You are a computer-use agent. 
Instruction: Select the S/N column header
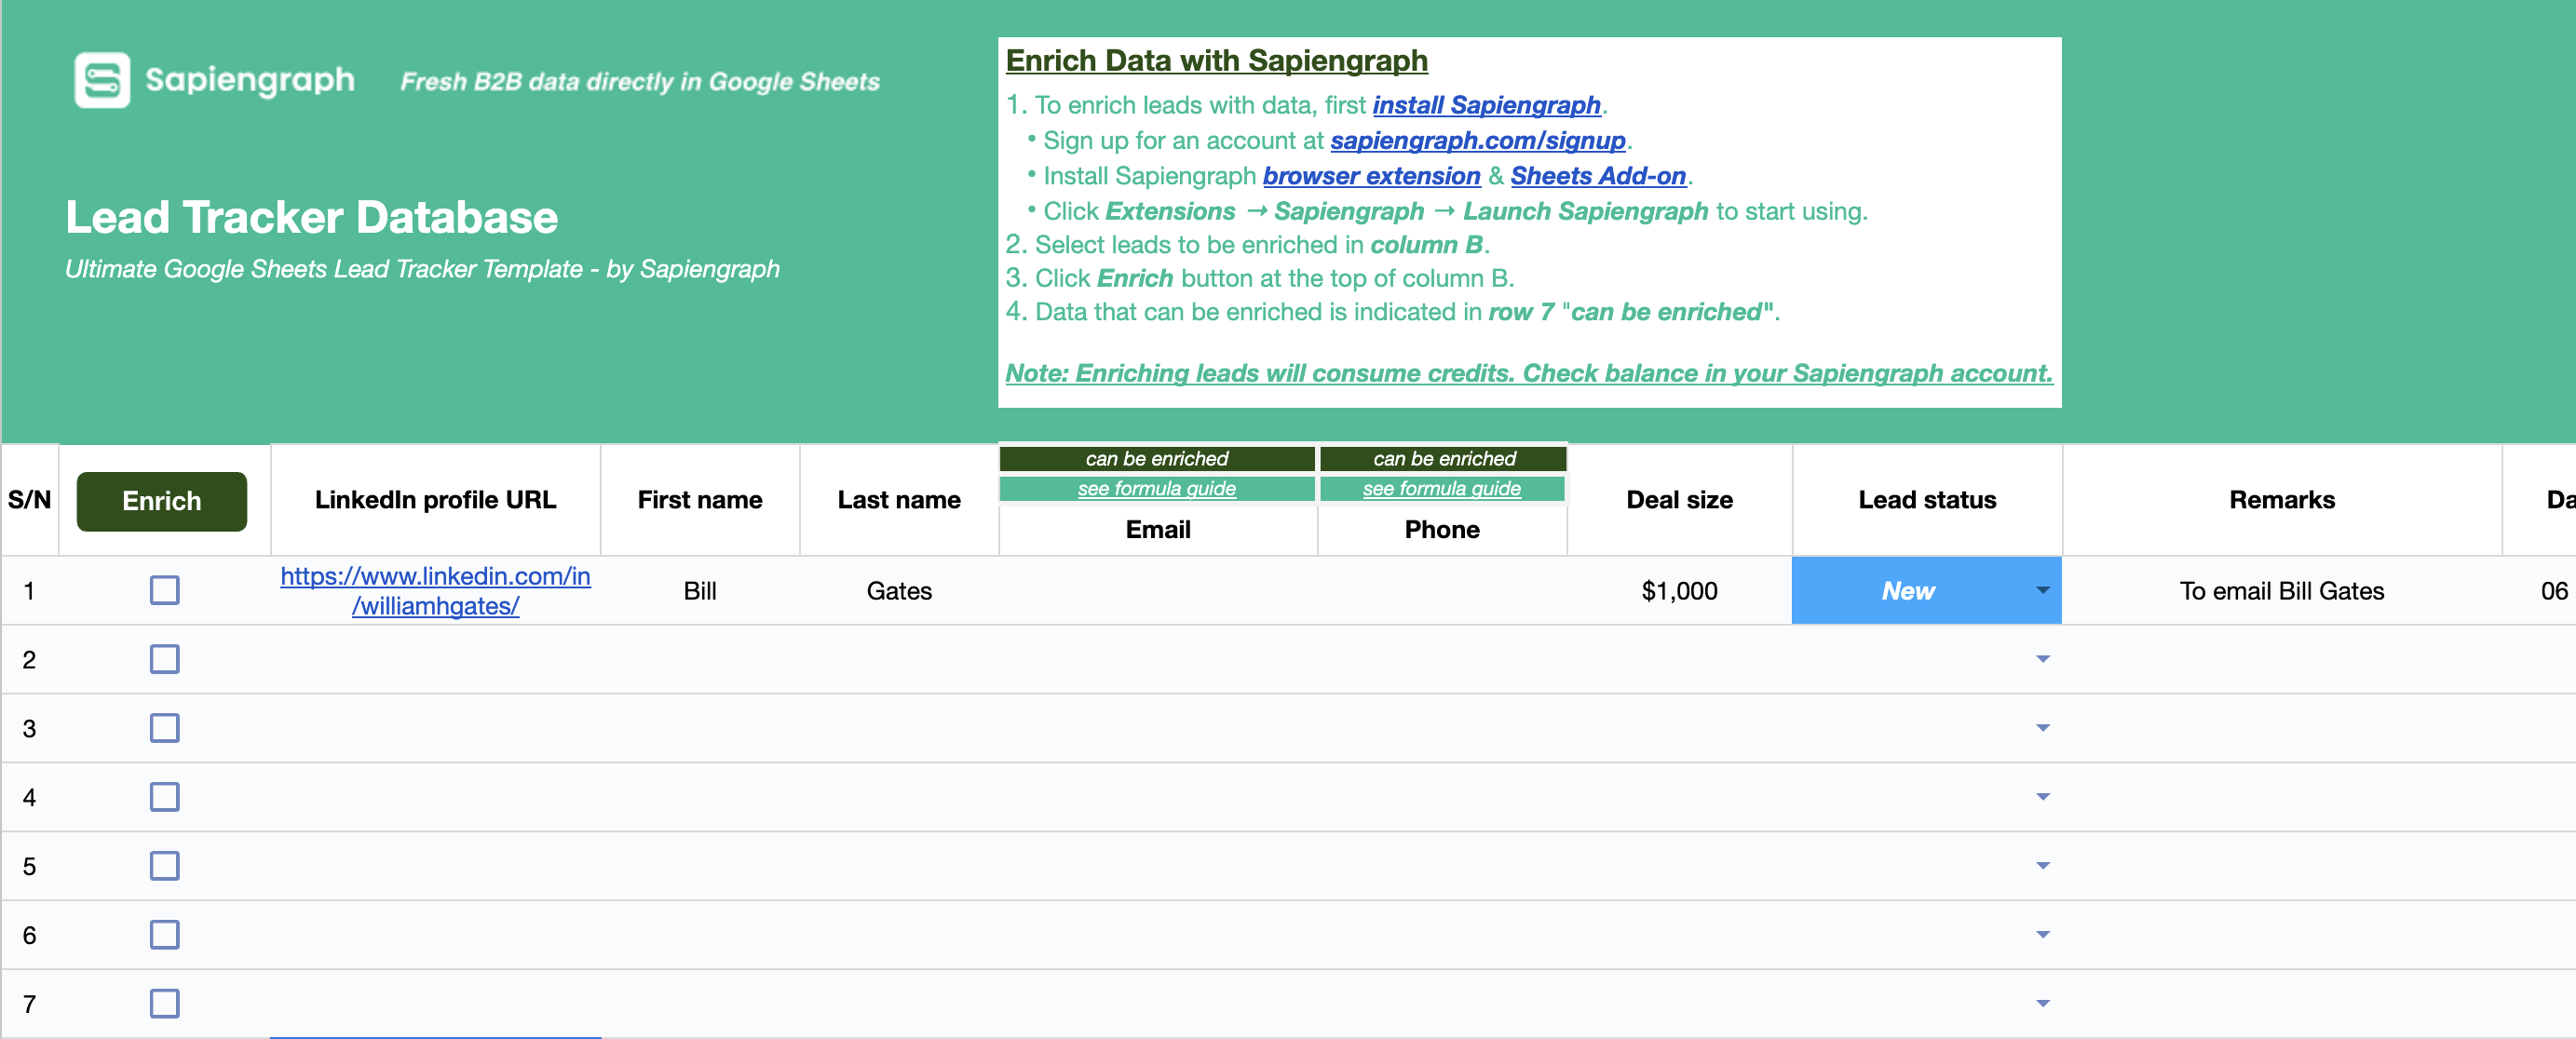(x=30, y=500)
